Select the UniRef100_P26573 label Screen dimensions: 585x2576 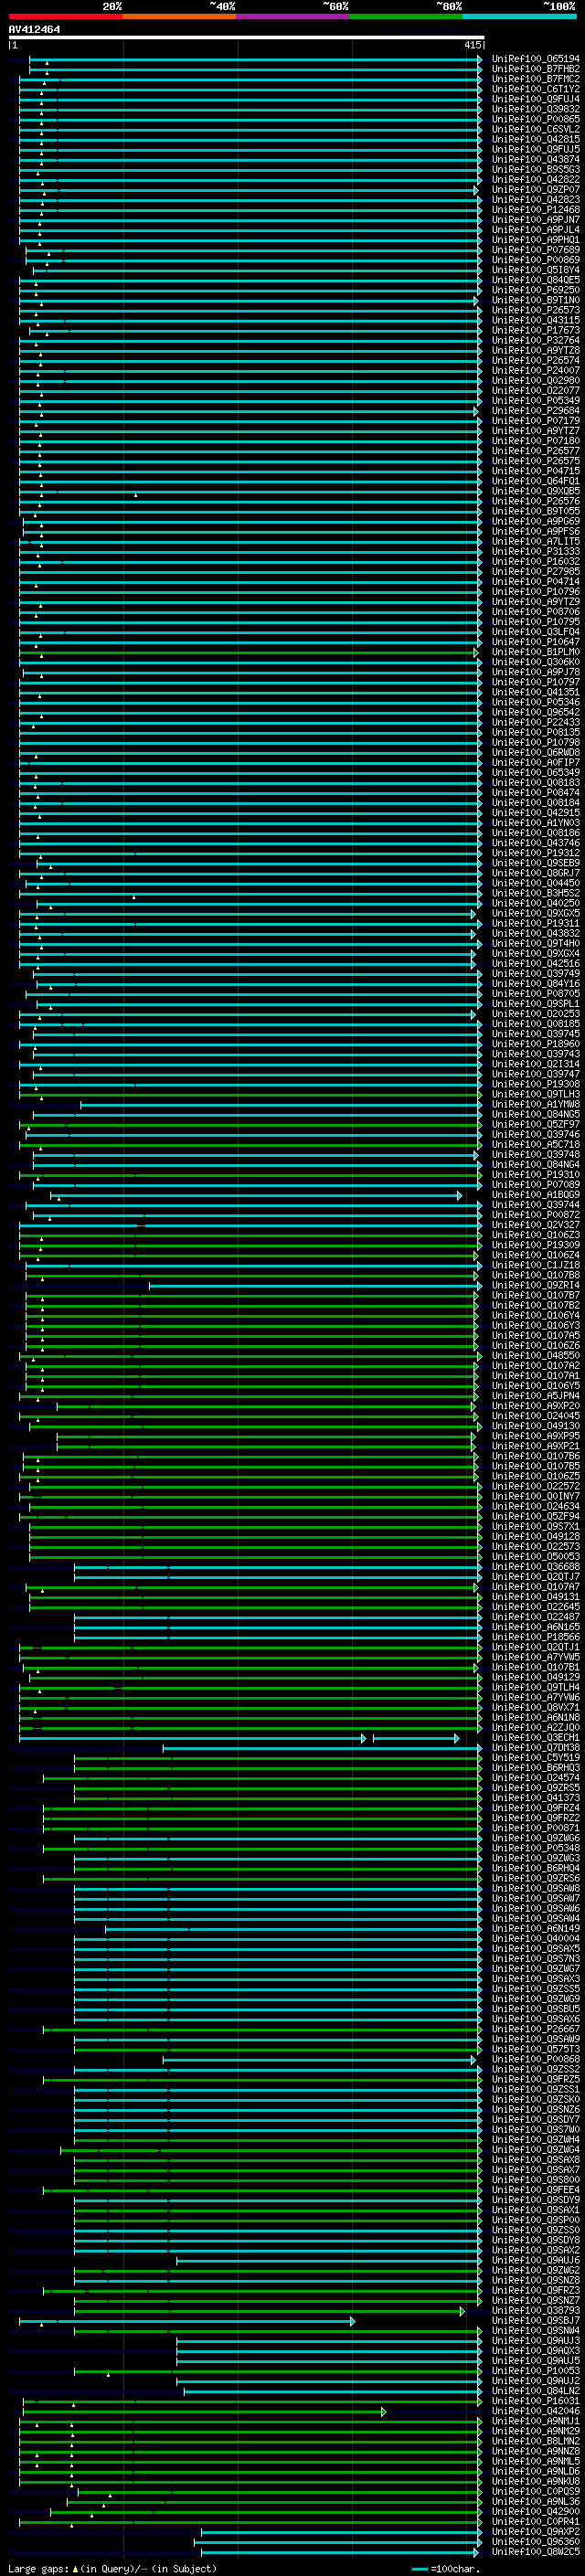[x=535, y=310]
